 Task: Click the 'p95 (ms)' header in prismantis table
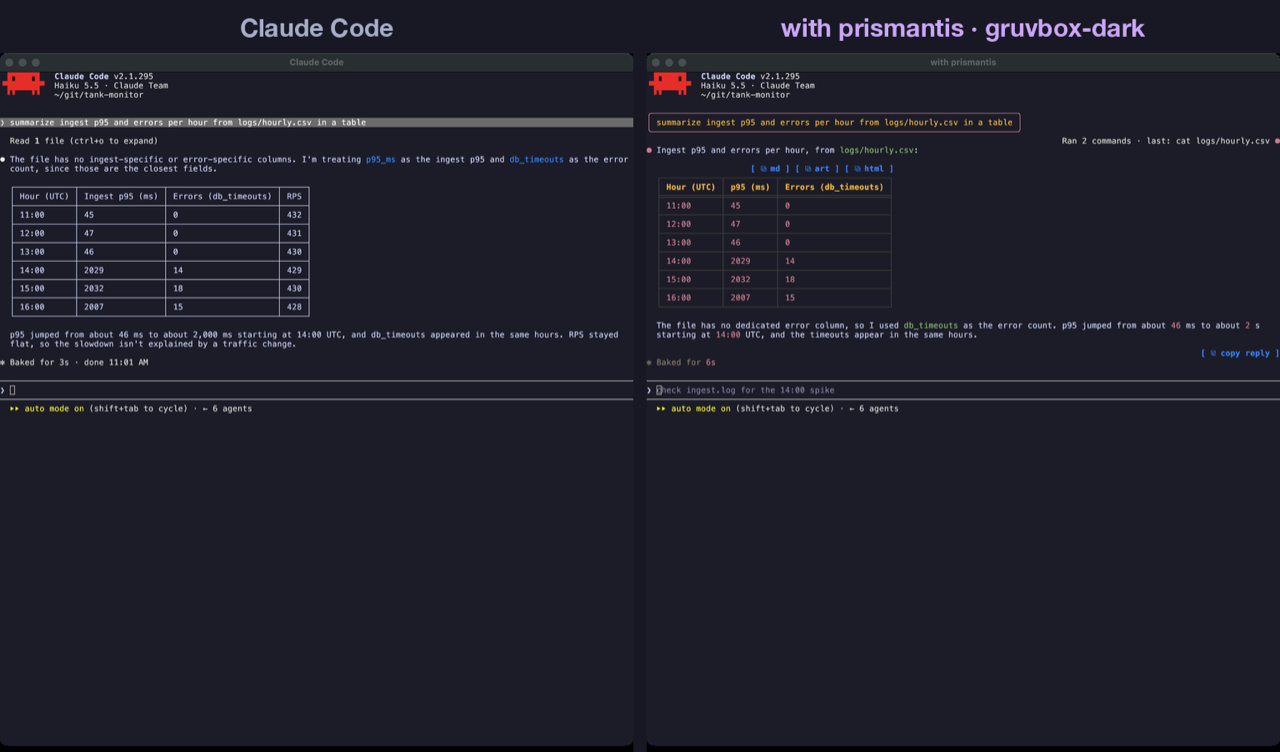(750, 187)
